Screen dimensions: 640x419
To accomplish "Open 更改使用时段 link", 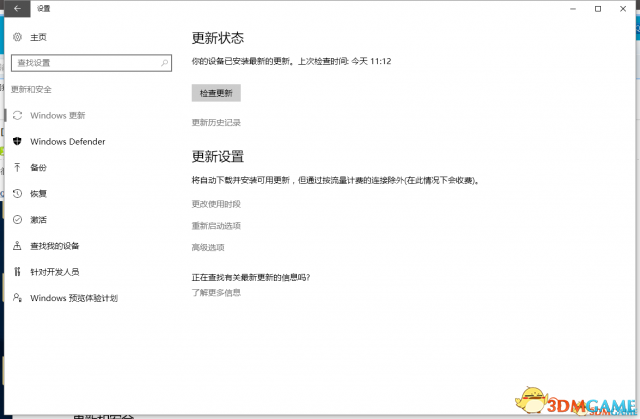I will 216,204.
